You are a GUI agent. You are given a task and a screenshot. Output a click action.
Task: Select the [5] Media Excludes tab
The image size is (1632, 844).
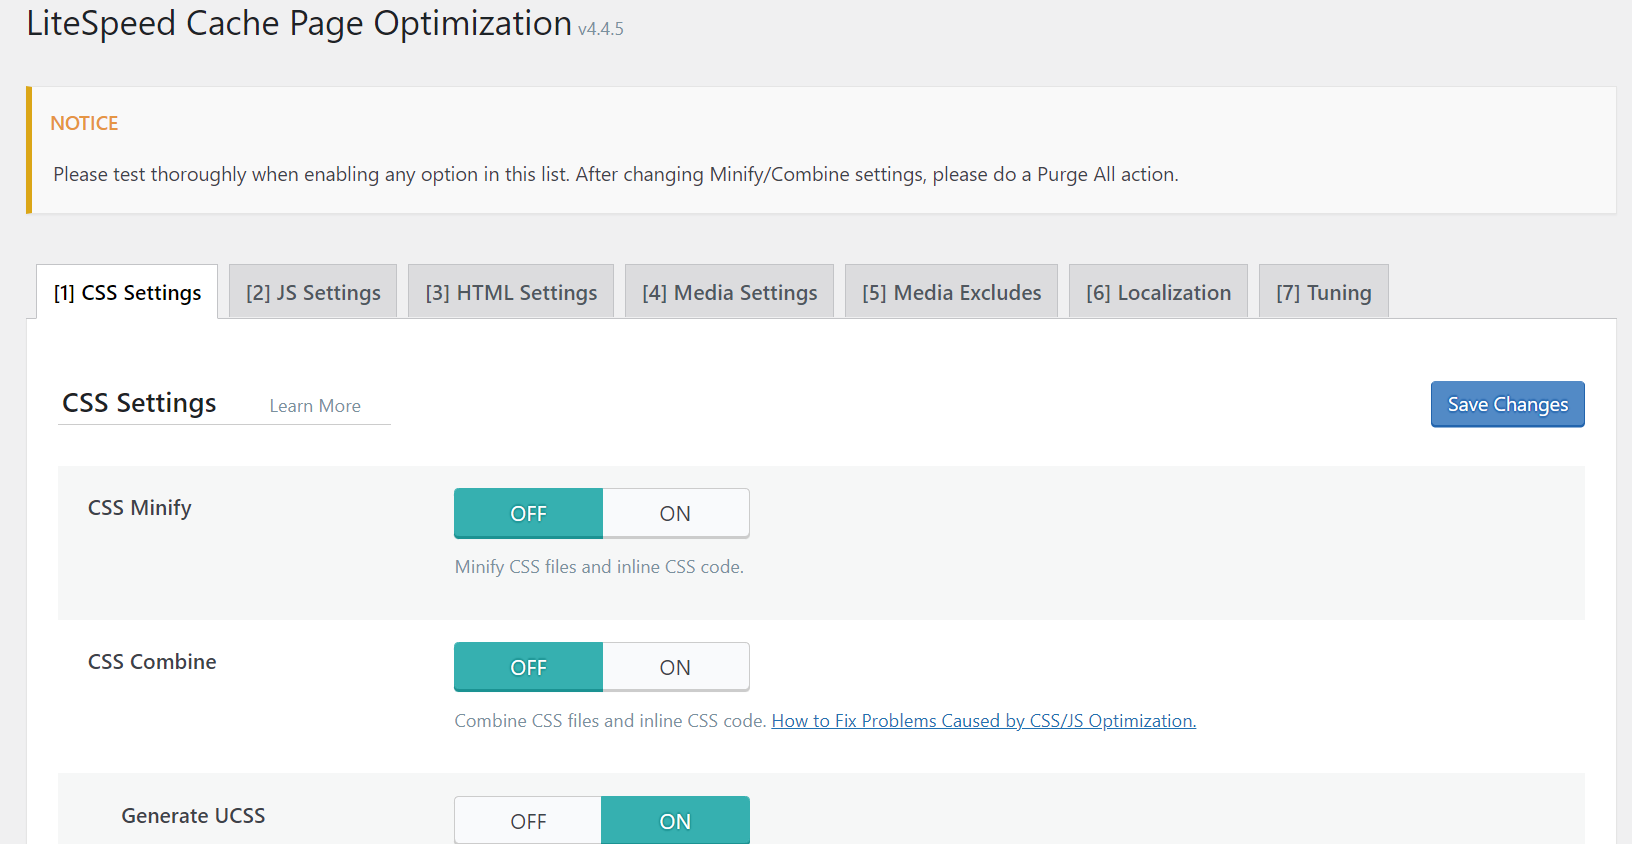point(951,292)
